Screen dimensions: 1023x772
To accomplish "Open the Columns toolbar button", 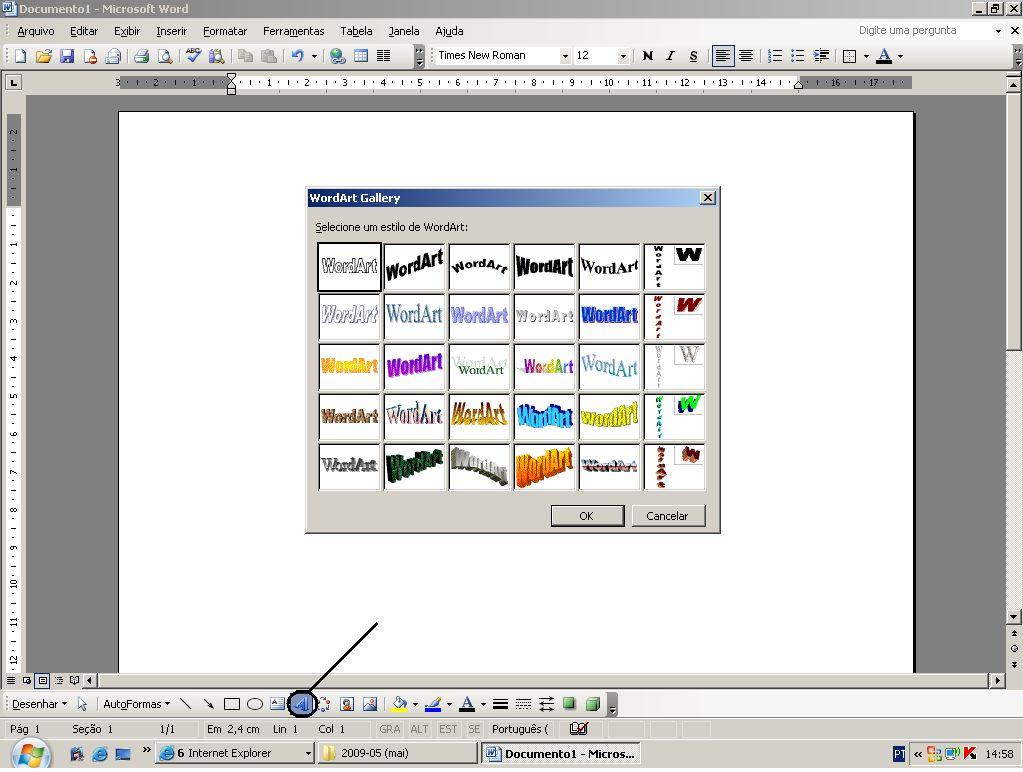I will [384, 56].
